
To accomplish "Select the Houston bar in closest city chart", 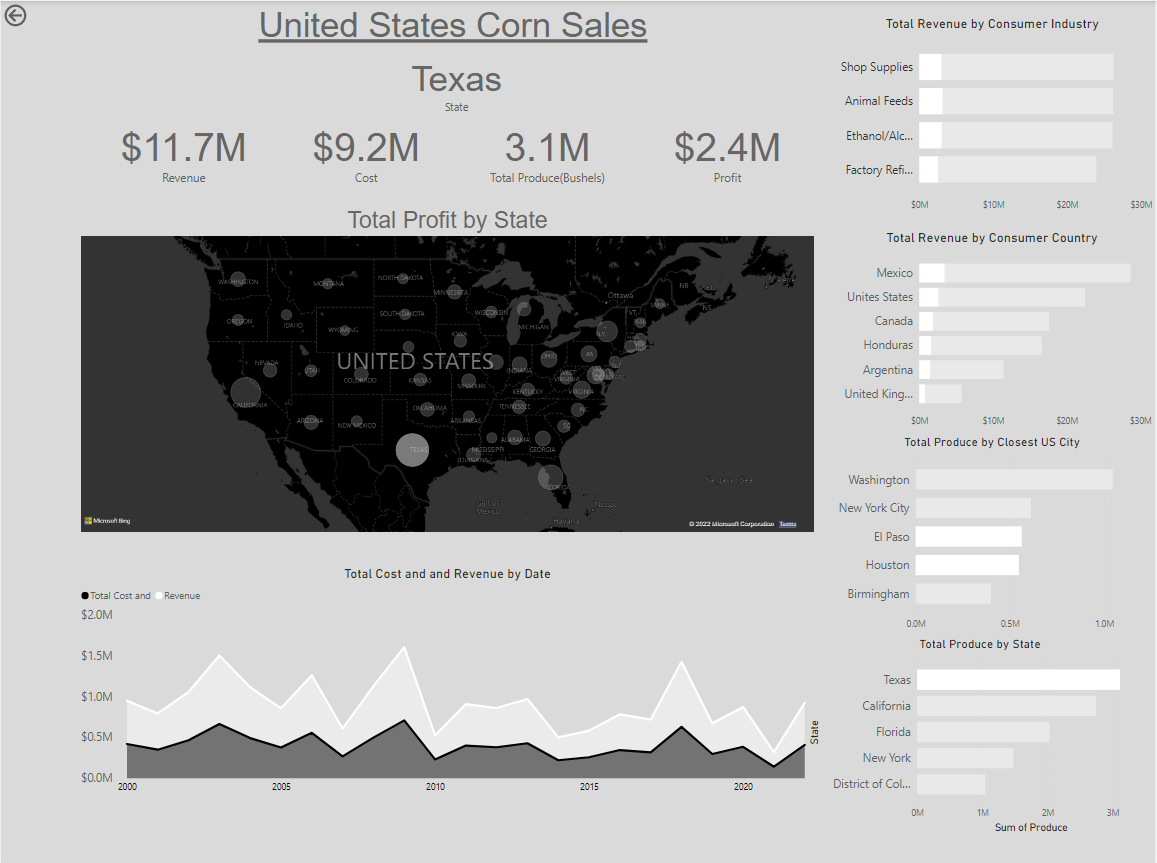I will [967, 565].
